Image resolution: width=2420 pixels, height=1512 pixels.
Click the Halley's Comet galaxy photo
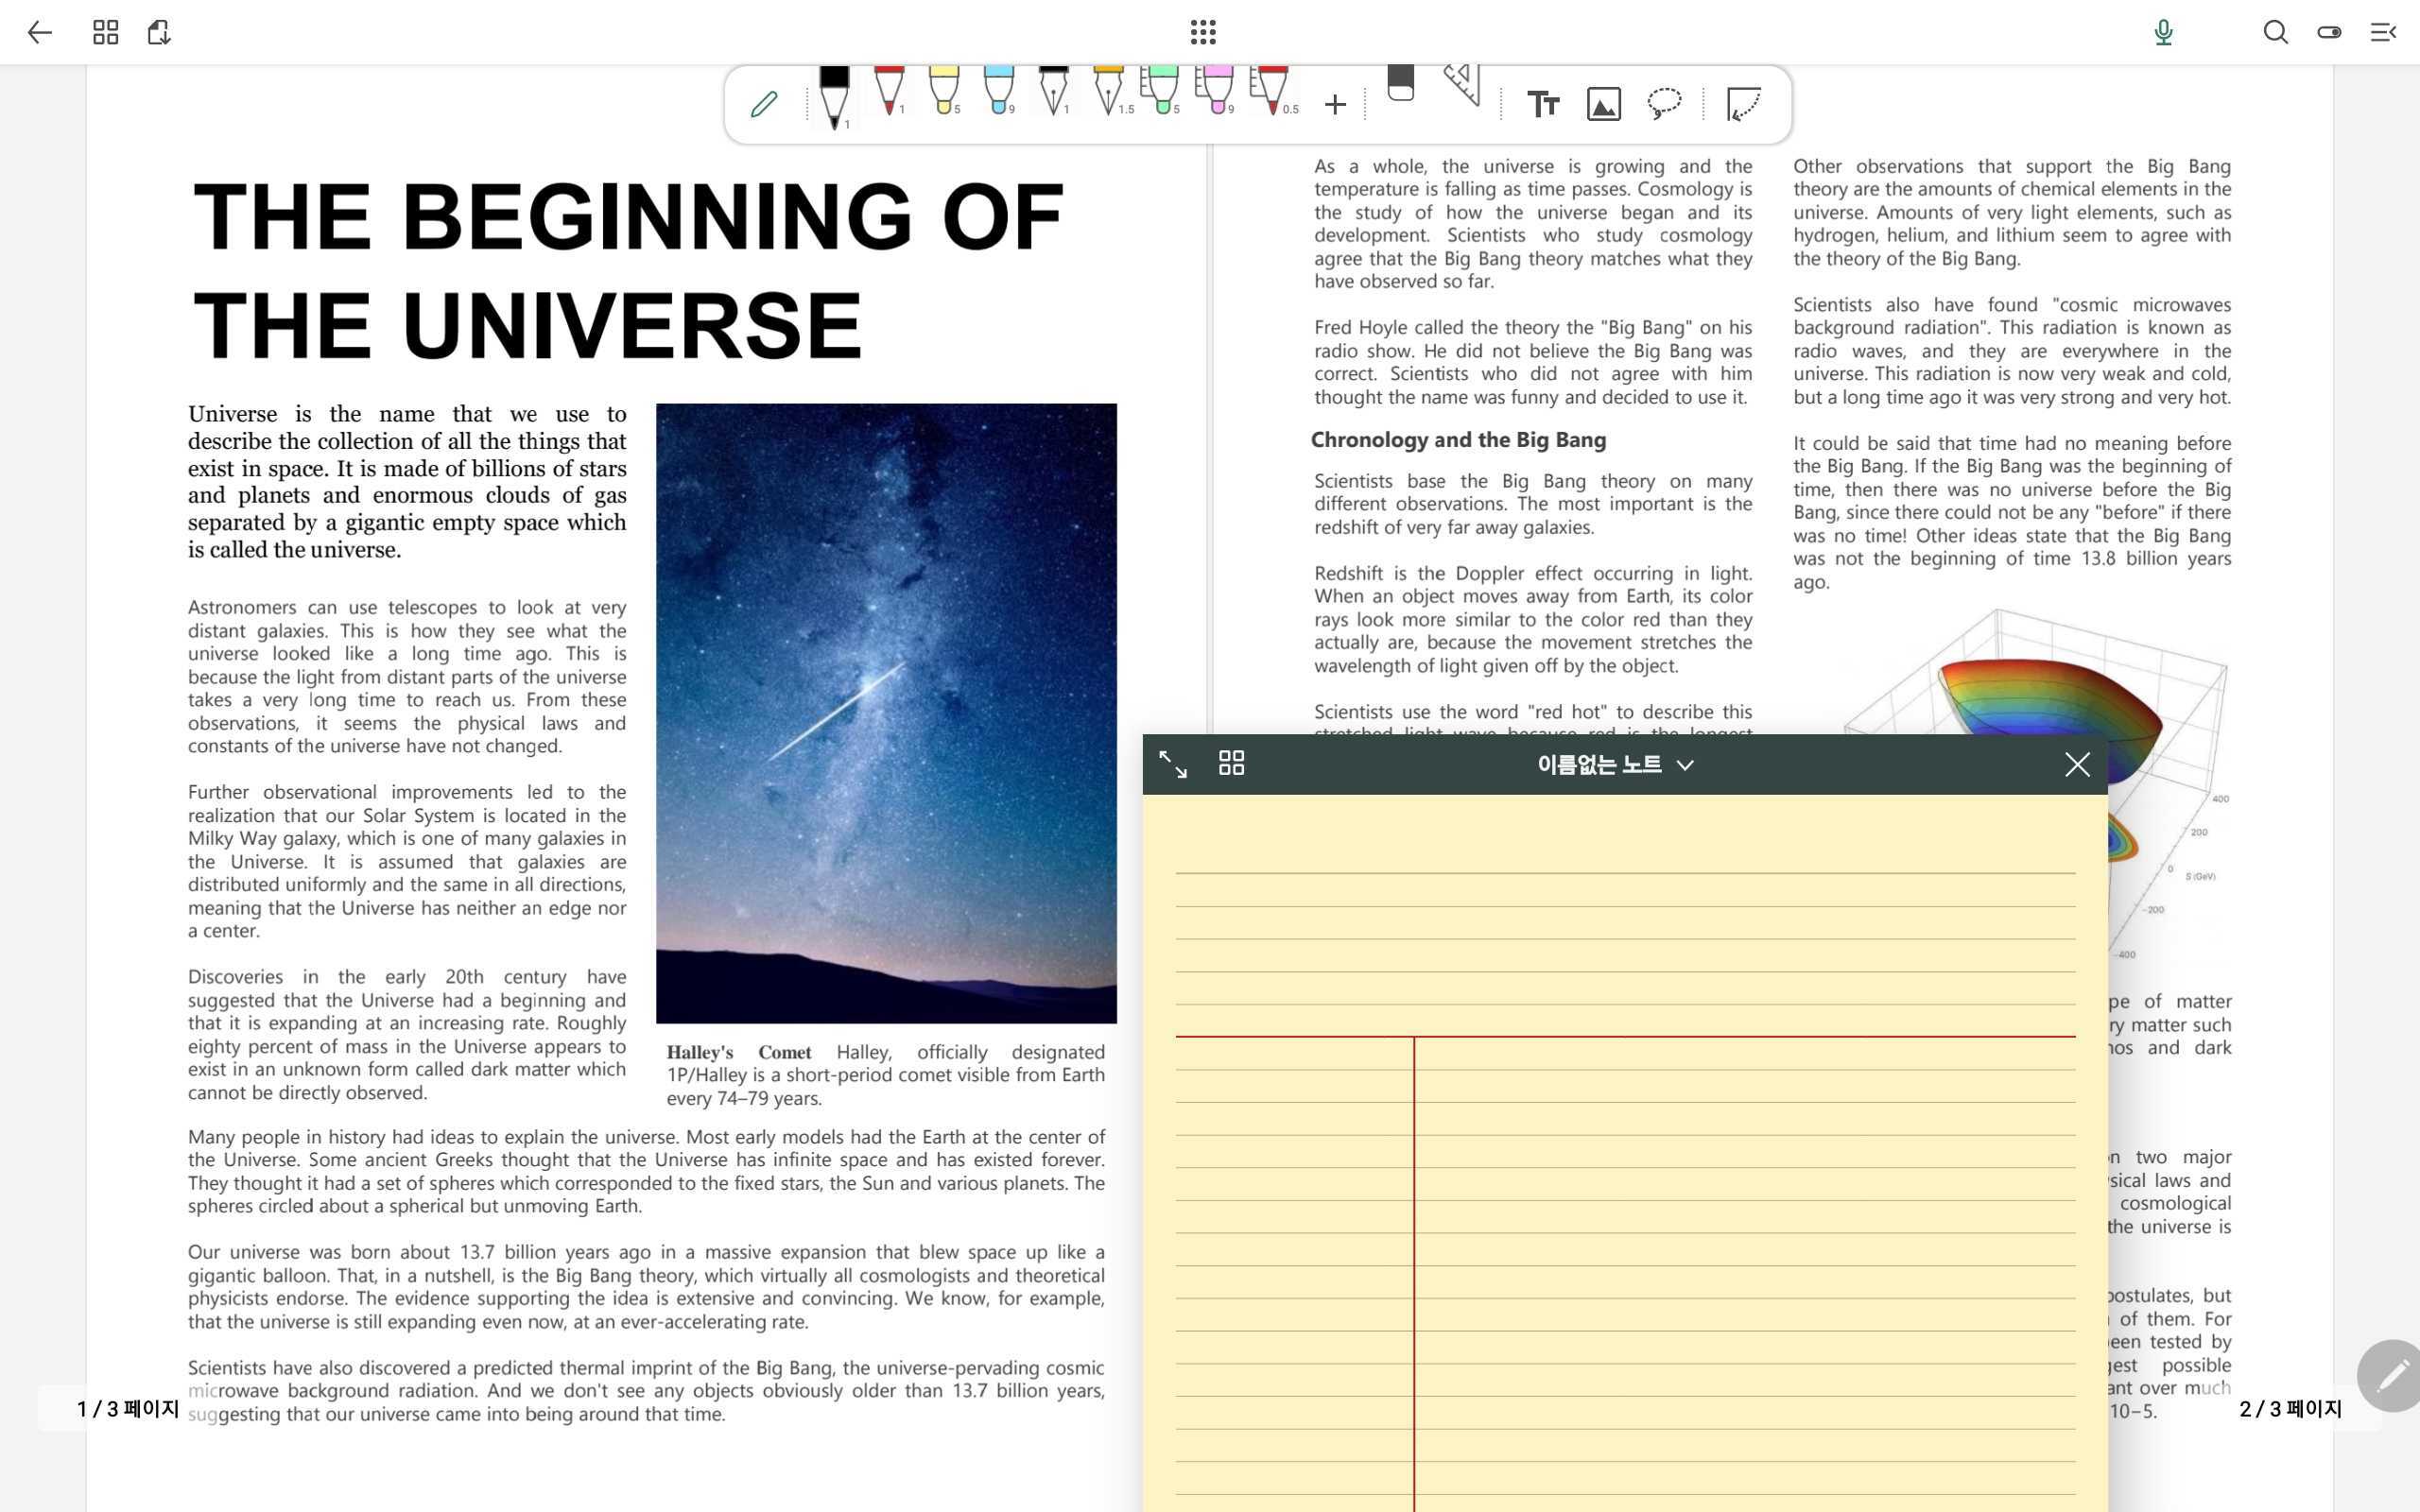point(886,713)
